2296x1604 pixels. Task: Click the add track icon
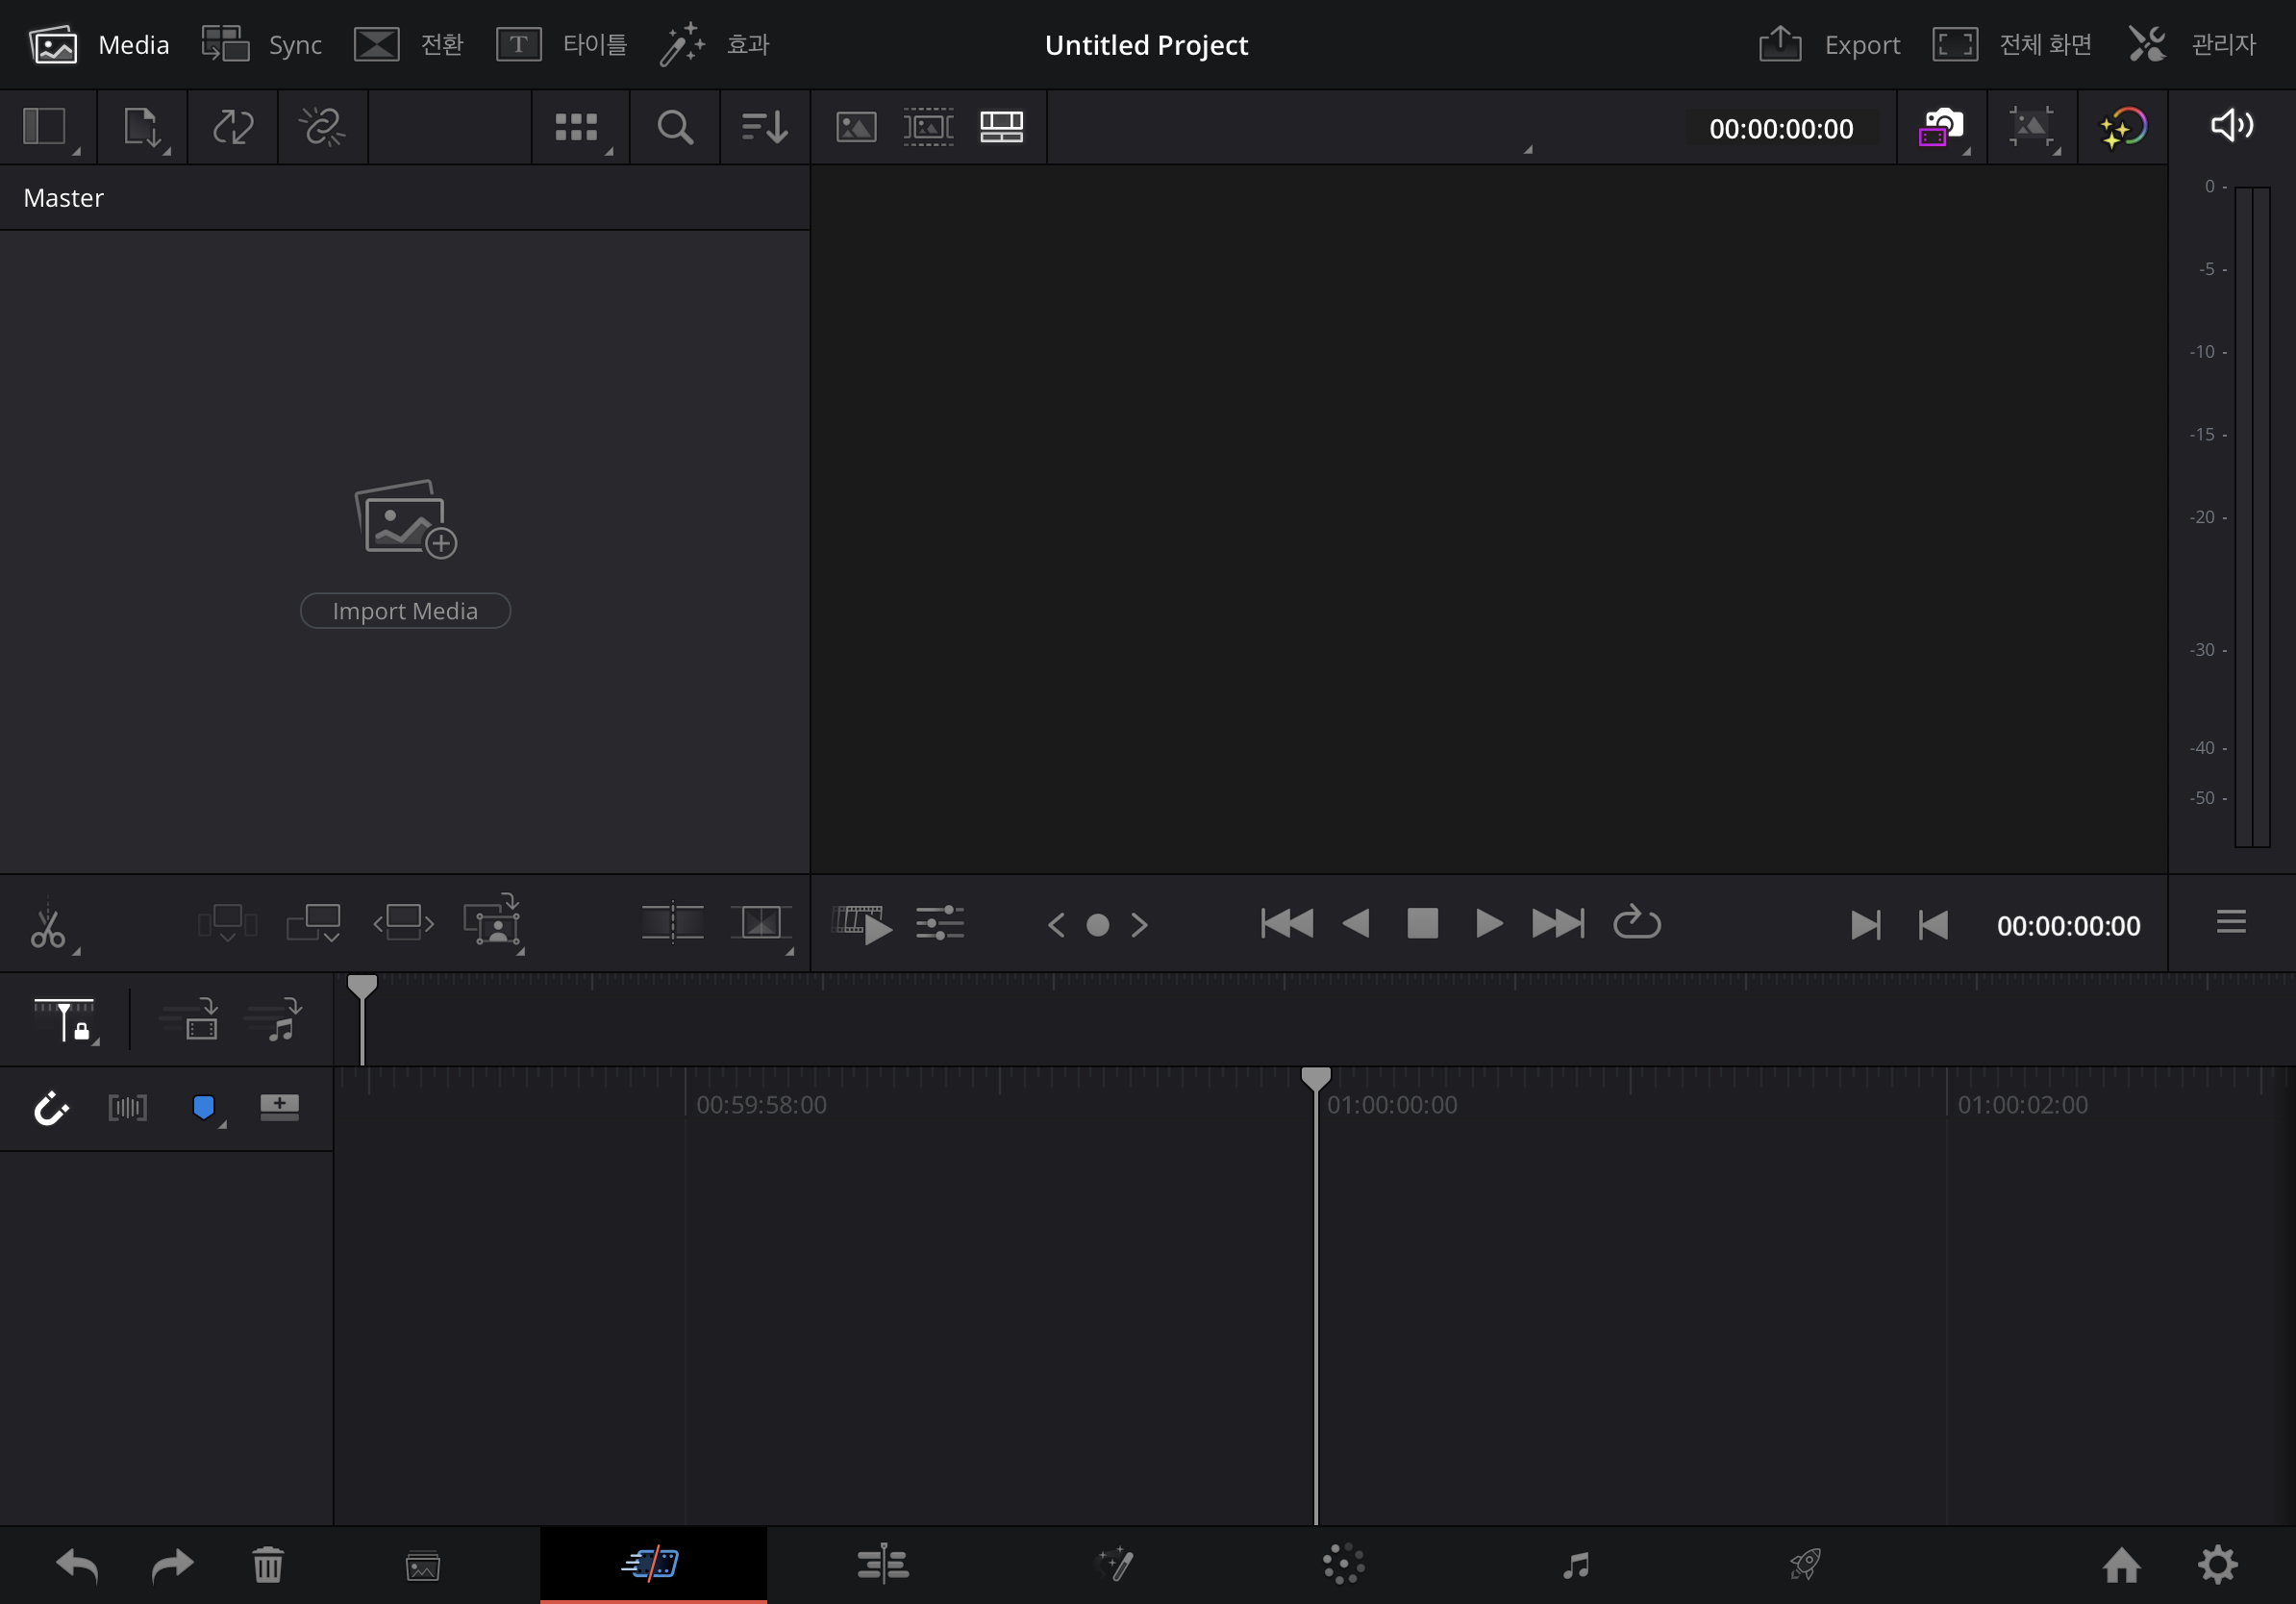point(279,1107)
